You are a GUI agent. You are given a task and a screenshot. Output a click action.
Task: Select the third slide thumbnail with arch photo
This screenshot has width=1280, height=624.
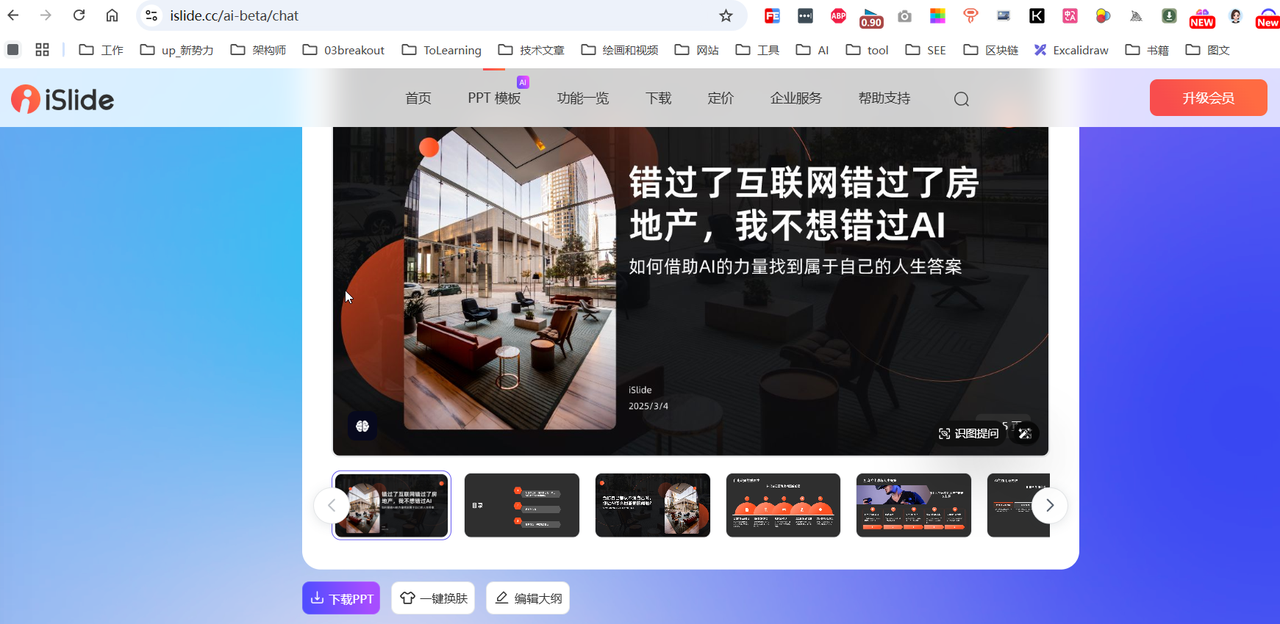pos(653,505)
